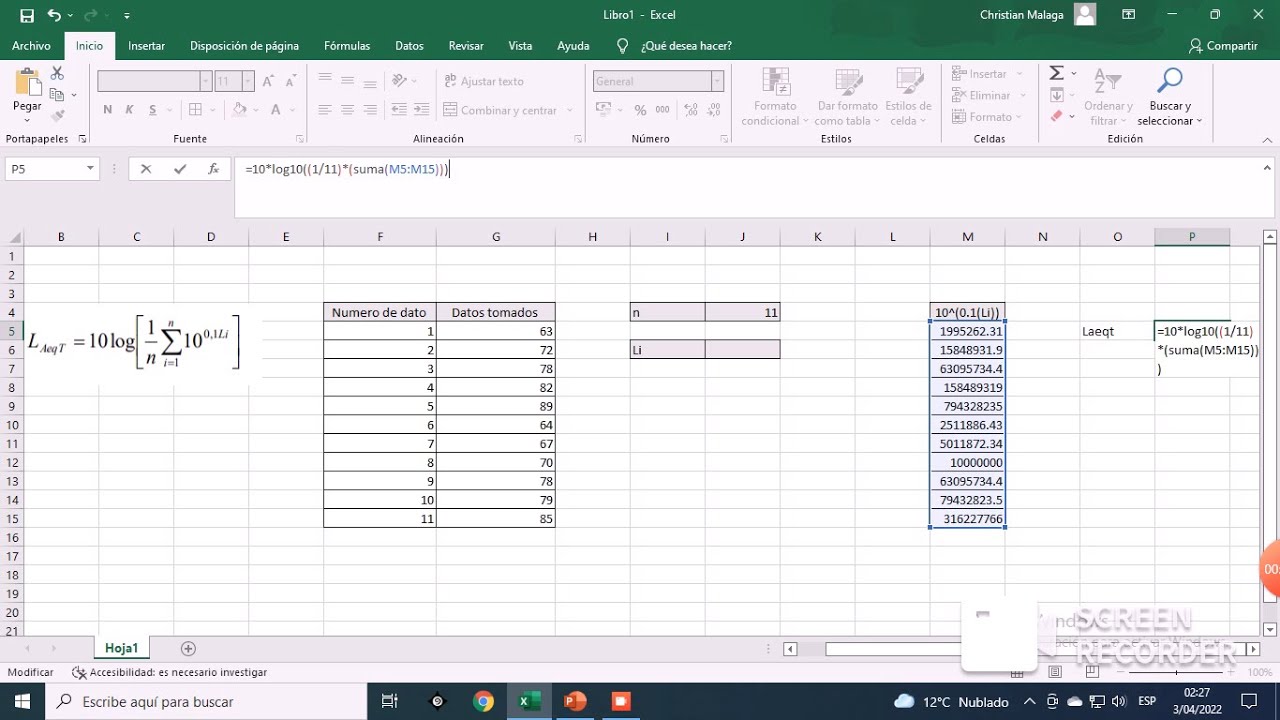Add a new sheet with plus icon
Viewport: 1280px width, 720px height.
tap(188, 649)
